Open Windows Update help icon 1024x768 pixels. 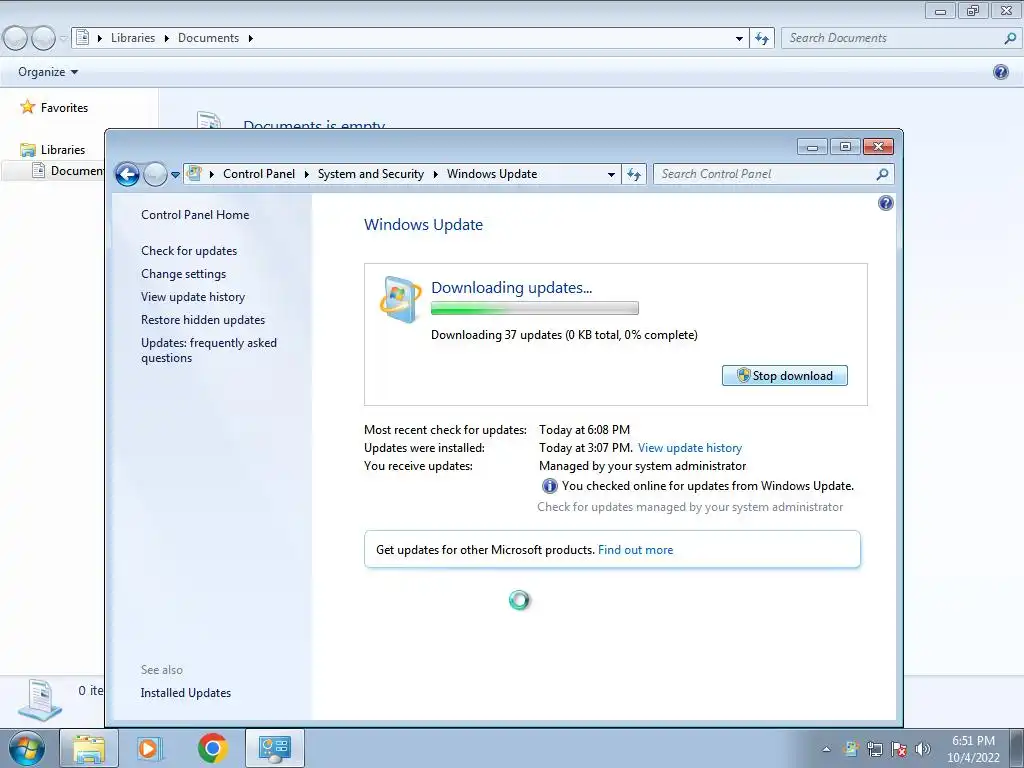pyautogui.click(x=886, y=203)
